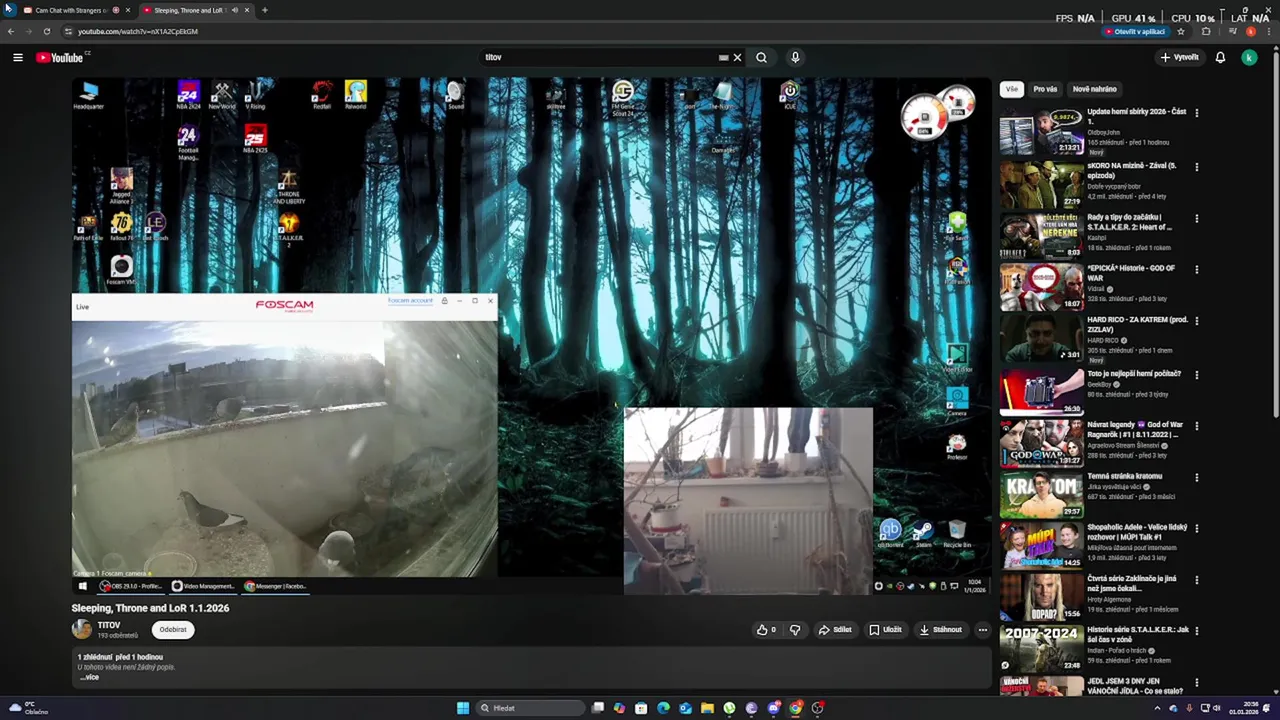Open options for Update herní sbírky 2026 video

[1196, 113]
